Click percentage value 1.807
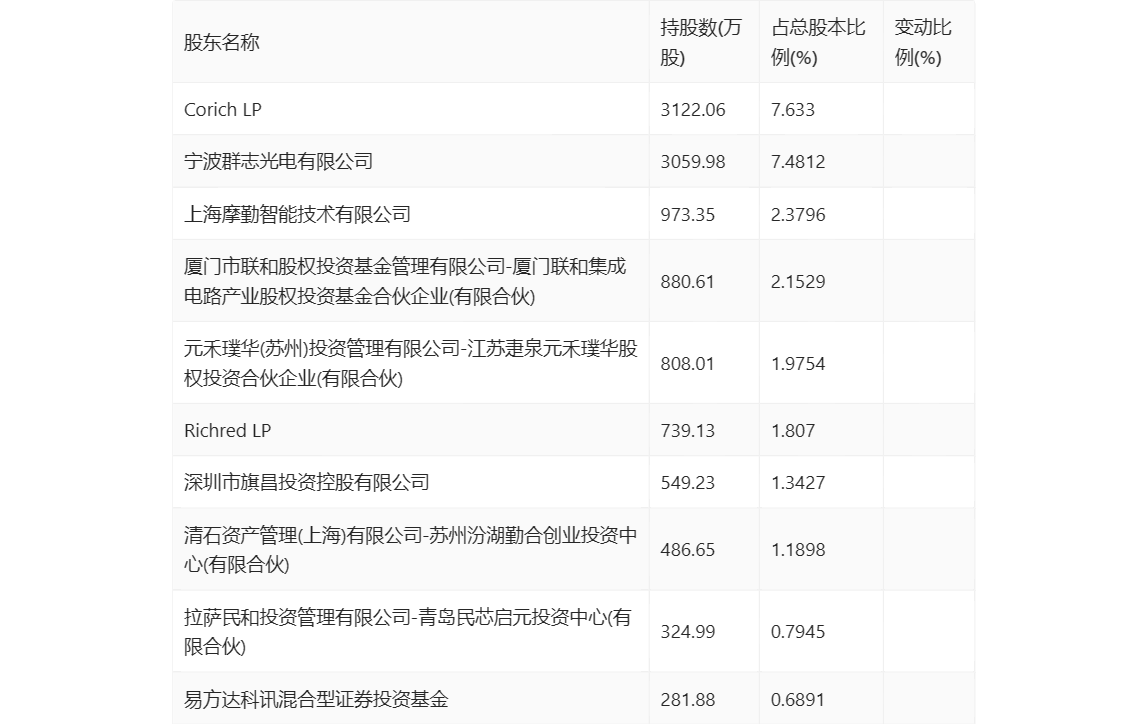Screen dimensions: 1148x724 click(793, 431)
